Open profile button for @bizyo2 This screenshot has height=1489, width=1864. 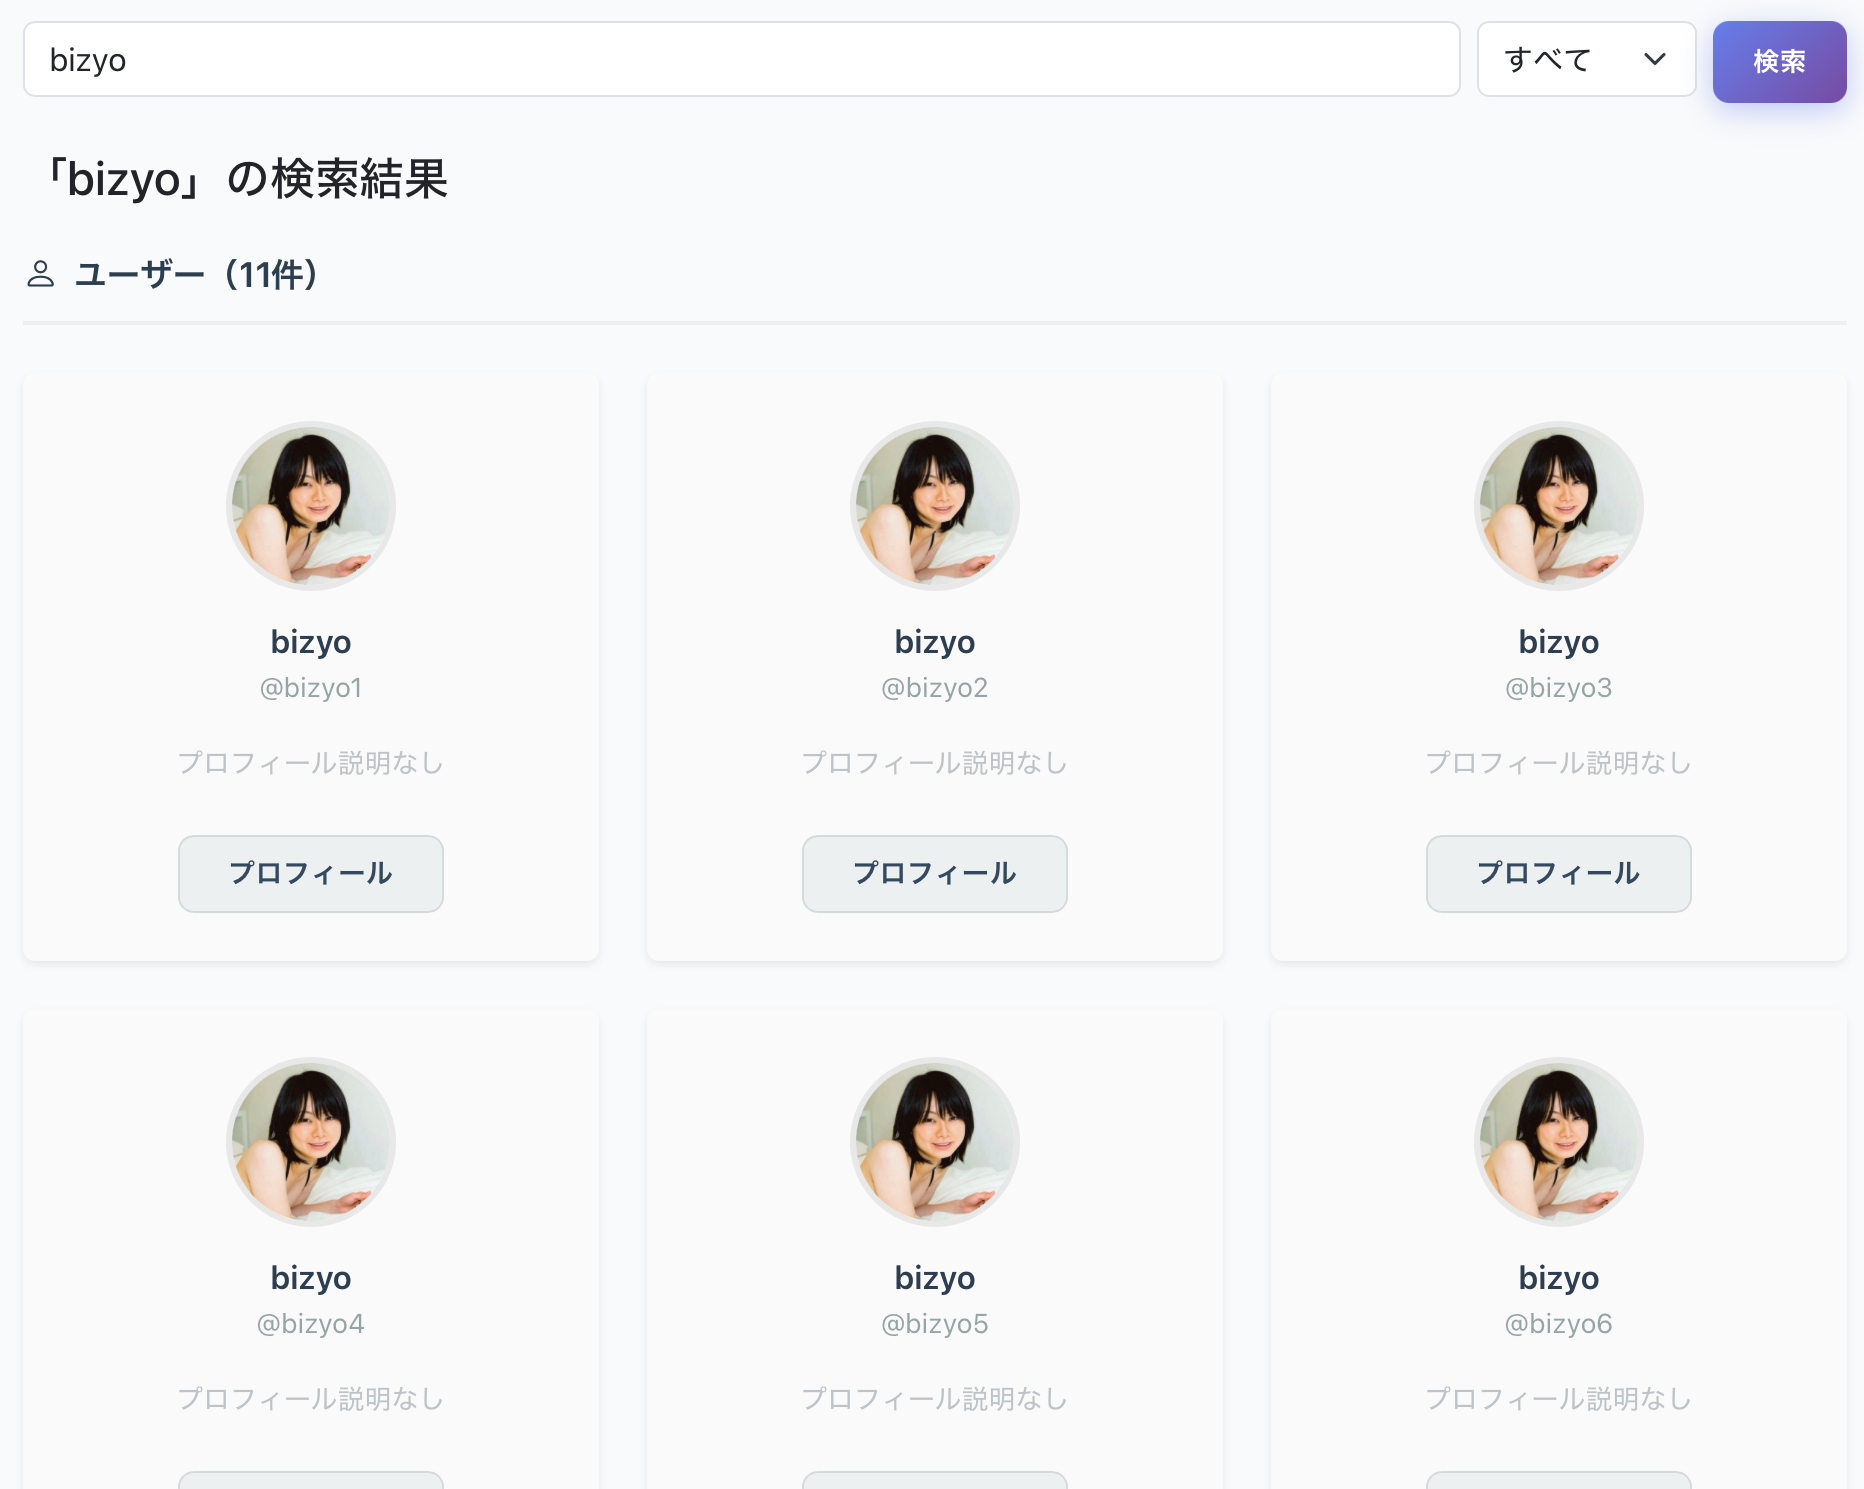(x=935, y=874)
